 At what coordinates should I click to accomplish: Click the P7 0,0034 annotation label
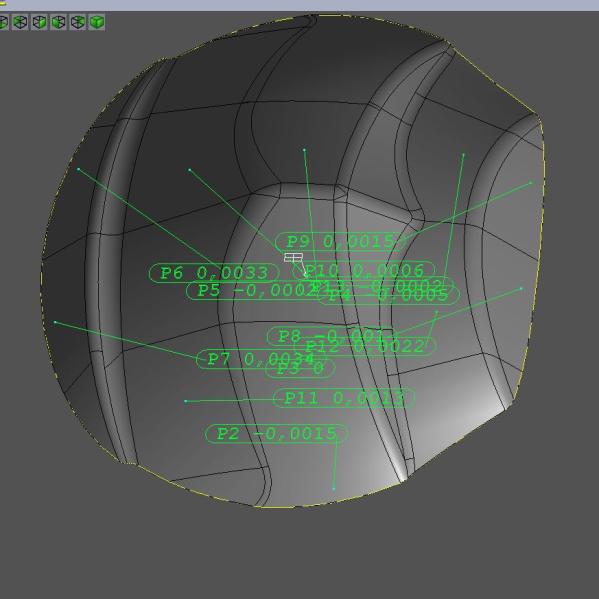click(x=261, y=359)
